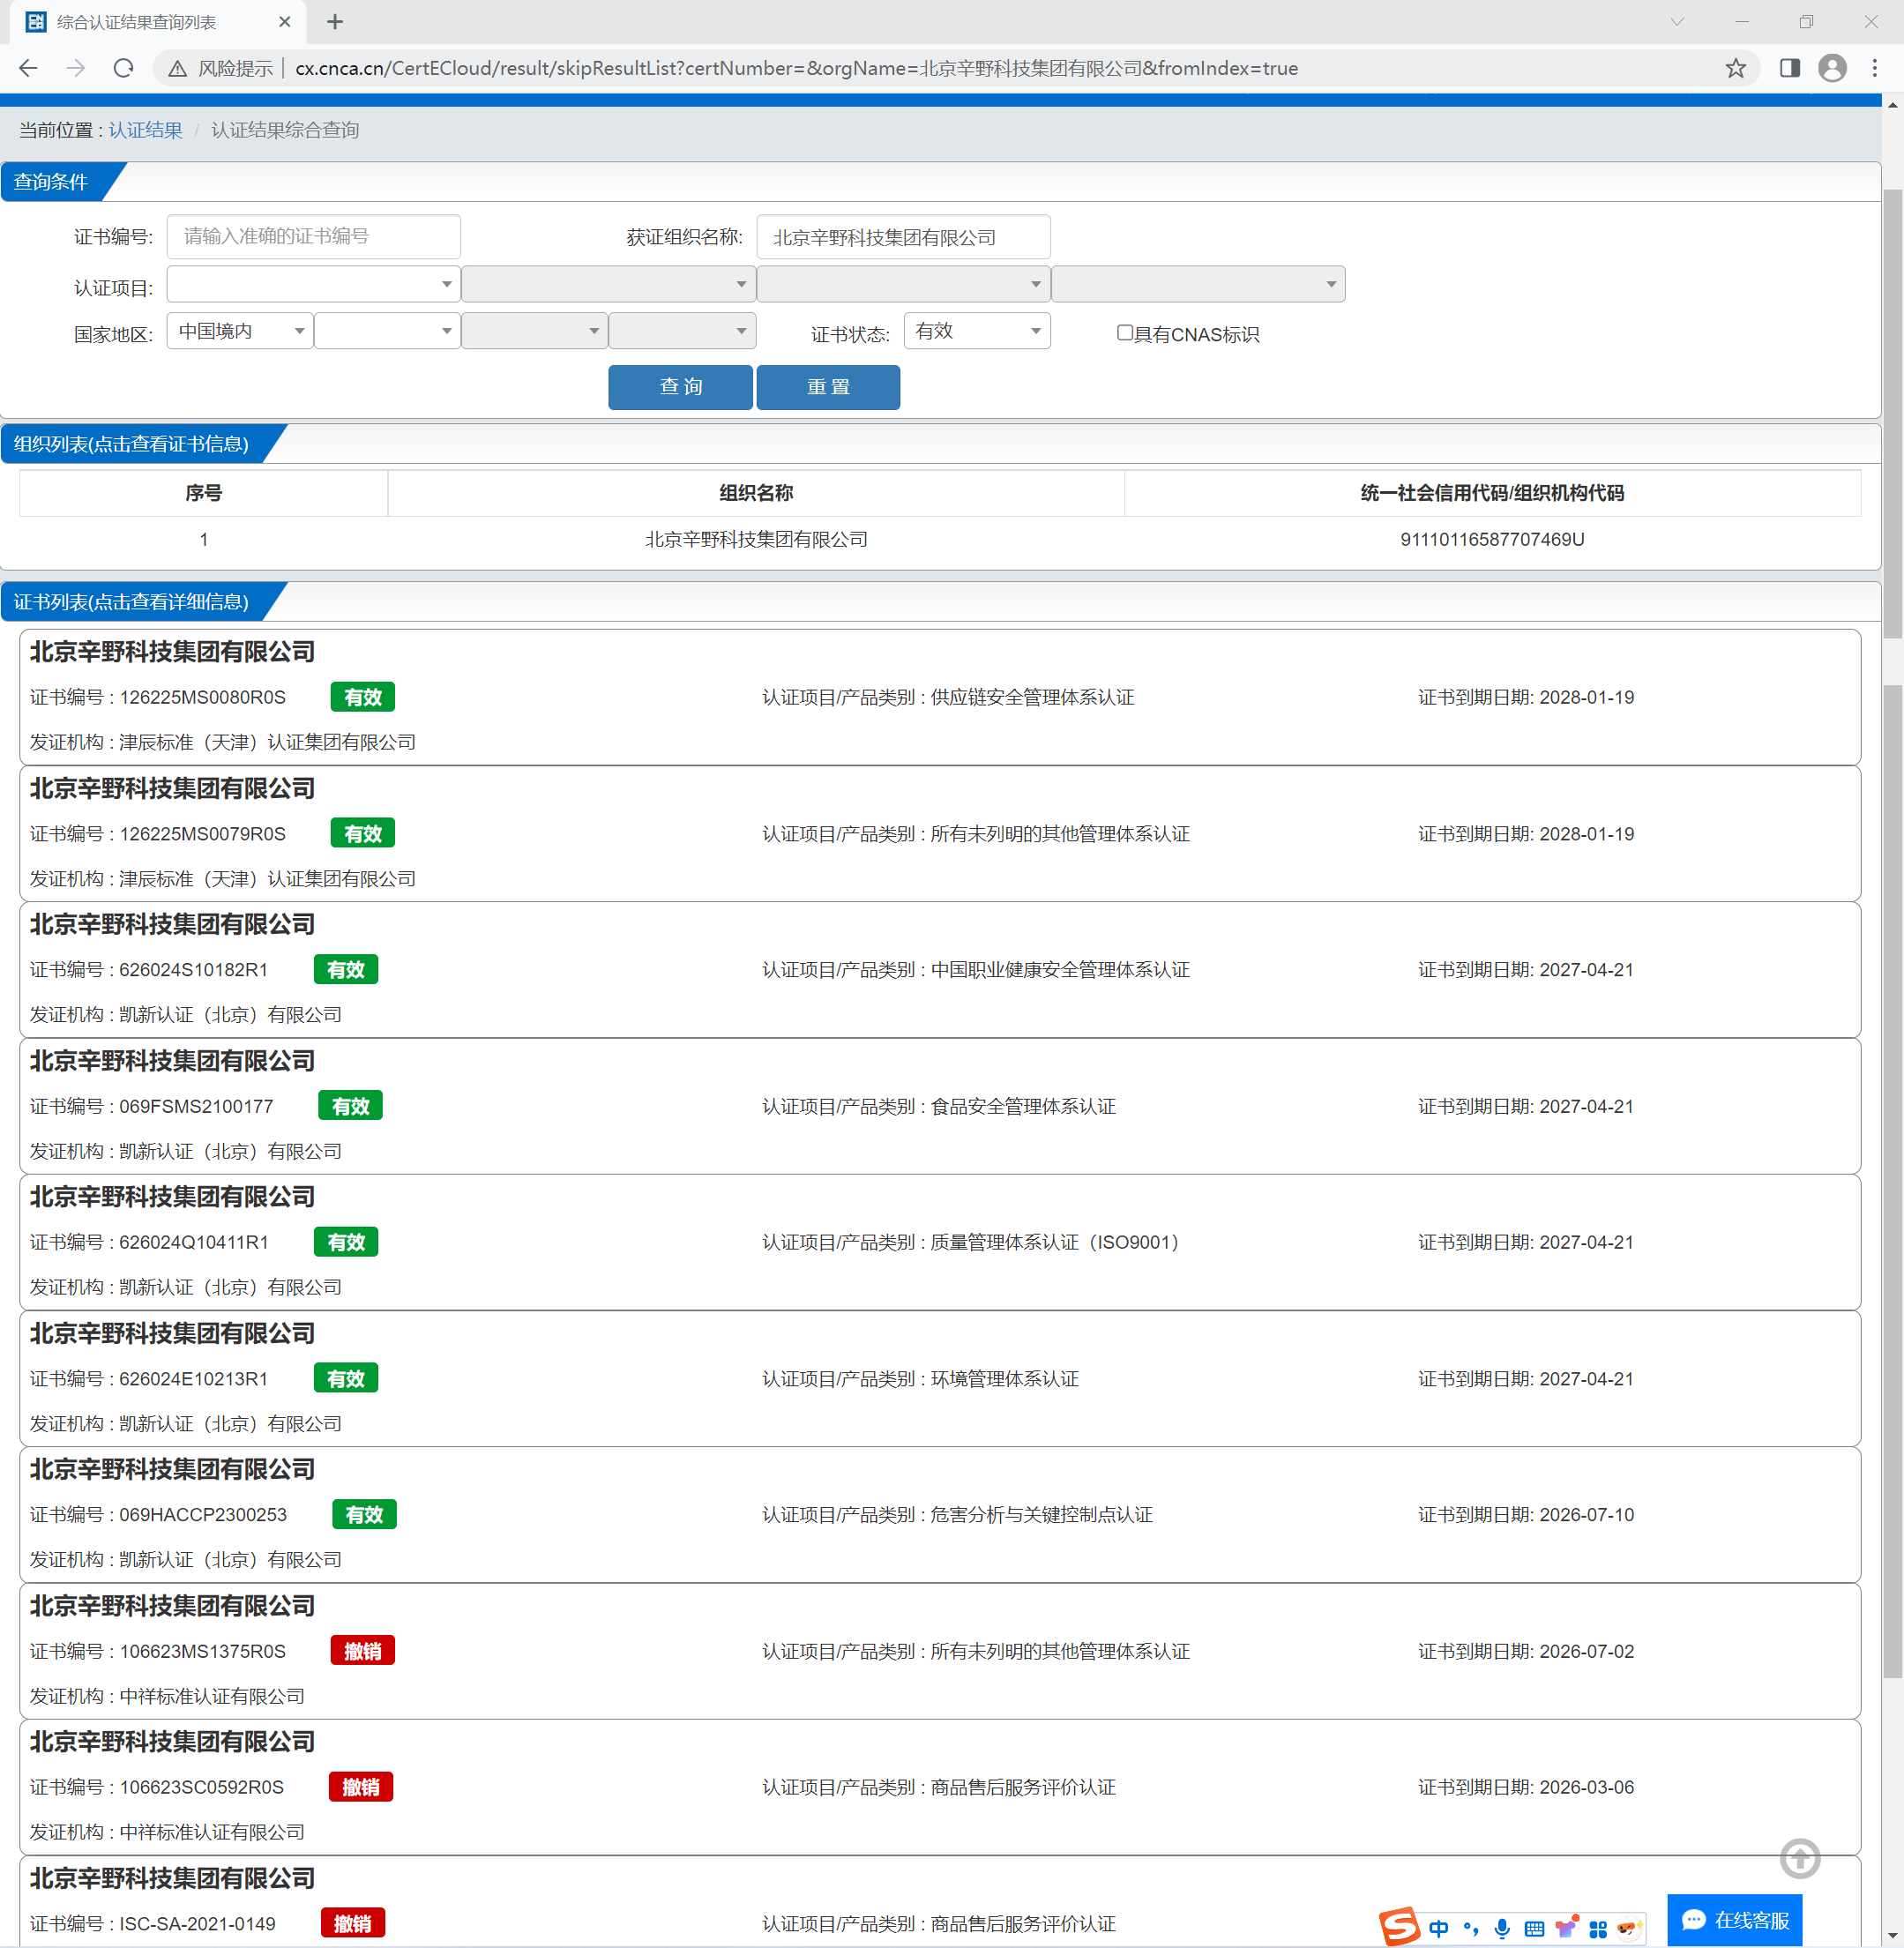Click the 认证结果 breadcrumb link

[x=145, y=130]
